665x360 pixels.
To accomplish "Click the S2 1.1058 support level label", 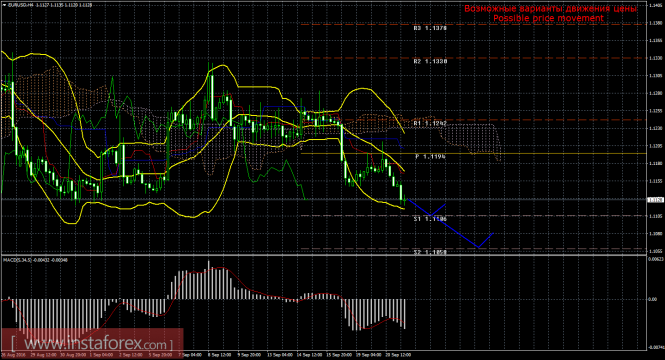I will pos(430,252).
